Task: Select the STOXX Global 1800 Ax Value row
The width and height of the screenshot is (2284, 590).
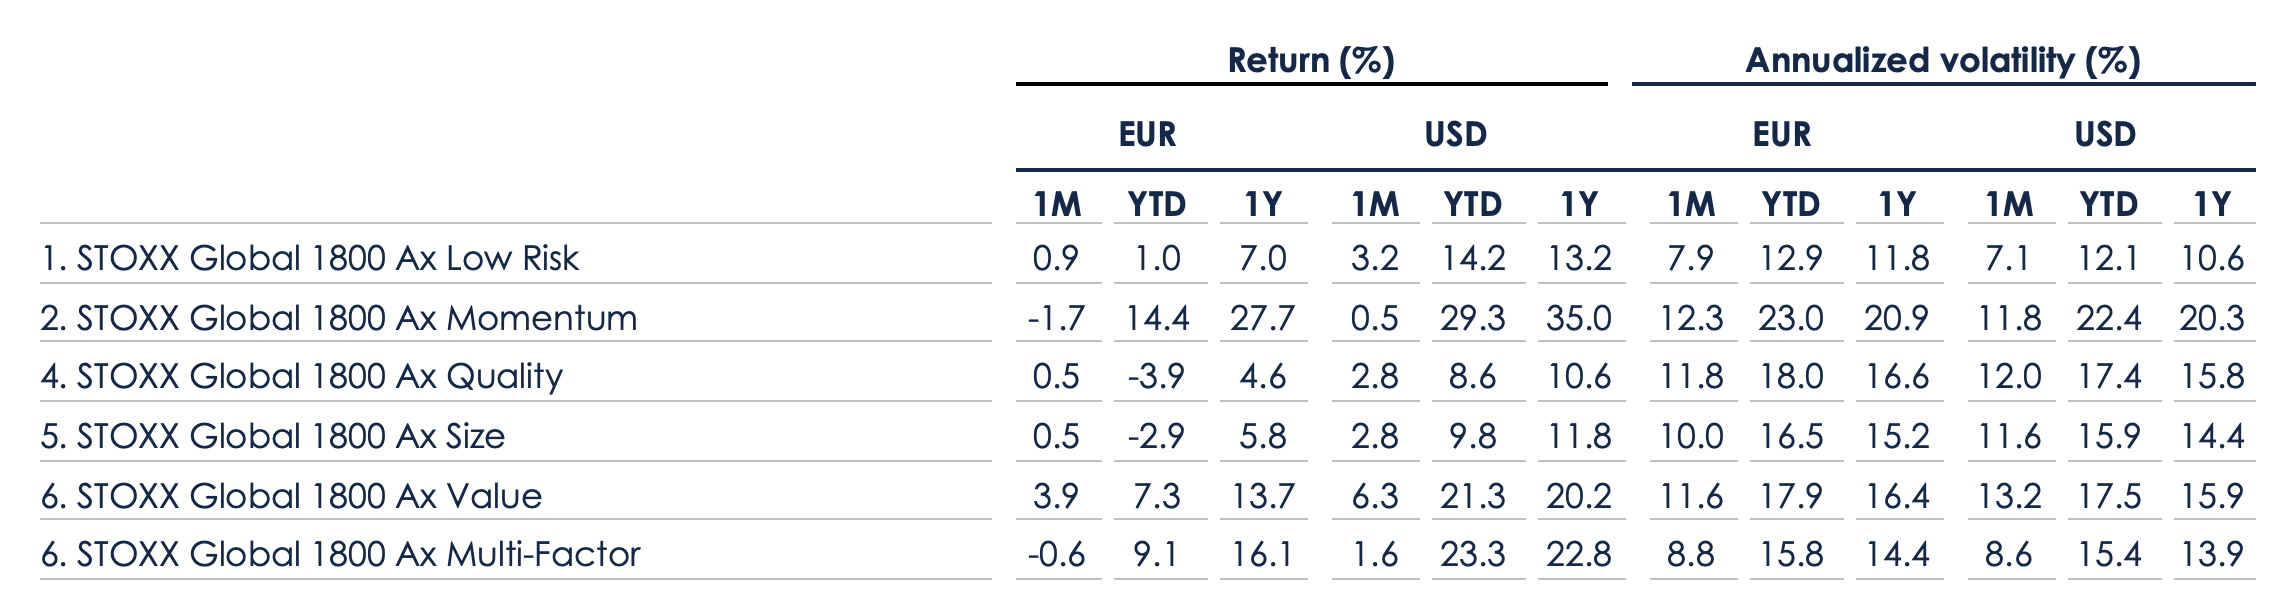Action: [x=291, y=496]
